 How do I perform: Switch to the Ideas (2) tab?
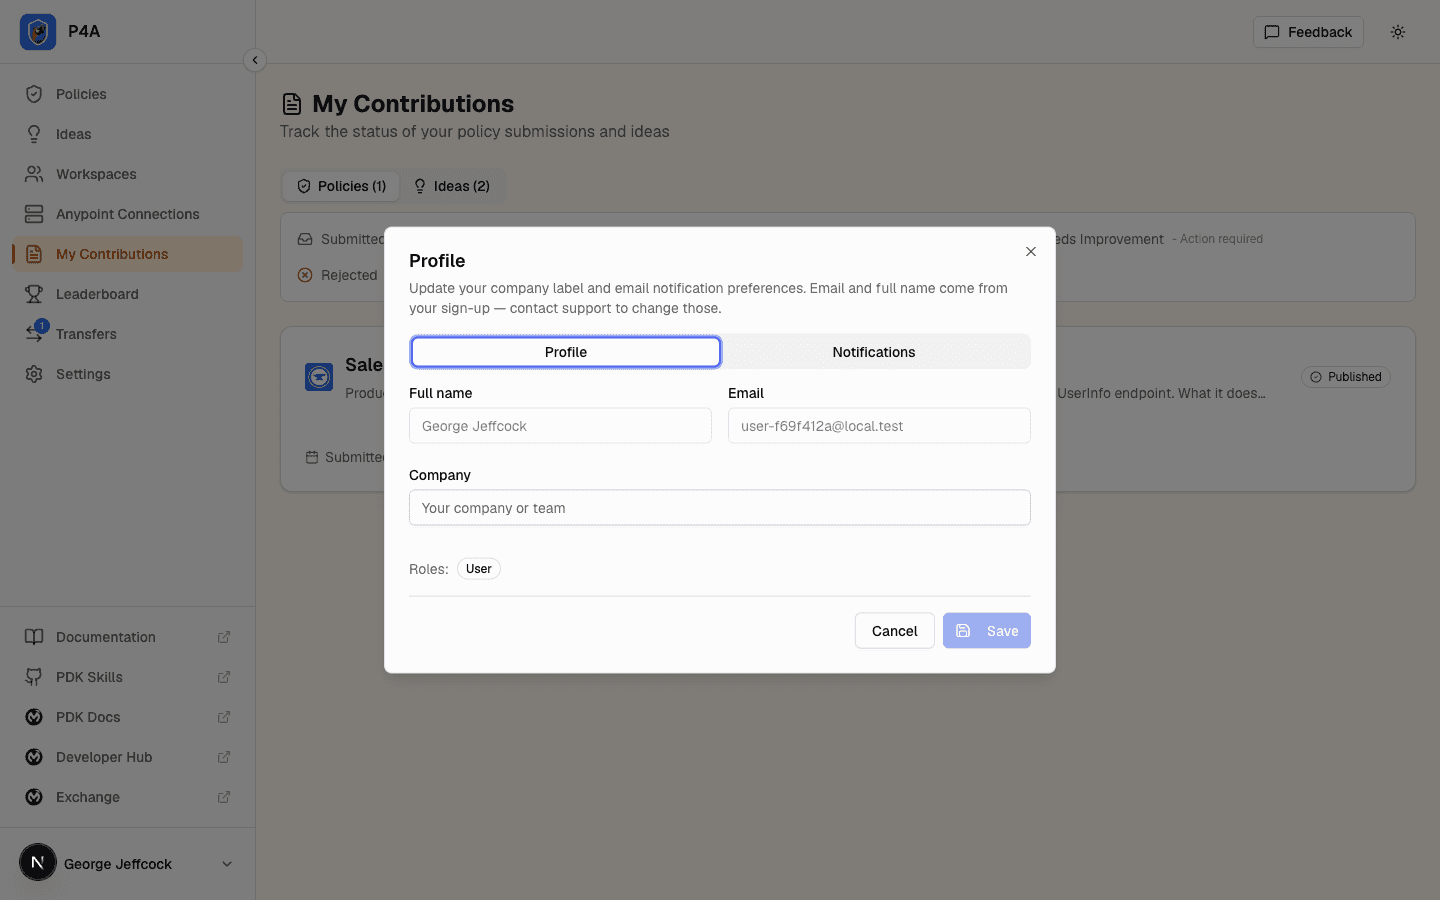[x=452, y=186]
